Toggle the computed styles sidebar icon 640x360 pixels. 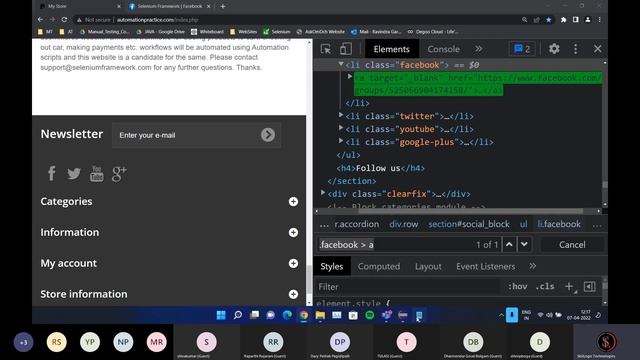[589, 287]
